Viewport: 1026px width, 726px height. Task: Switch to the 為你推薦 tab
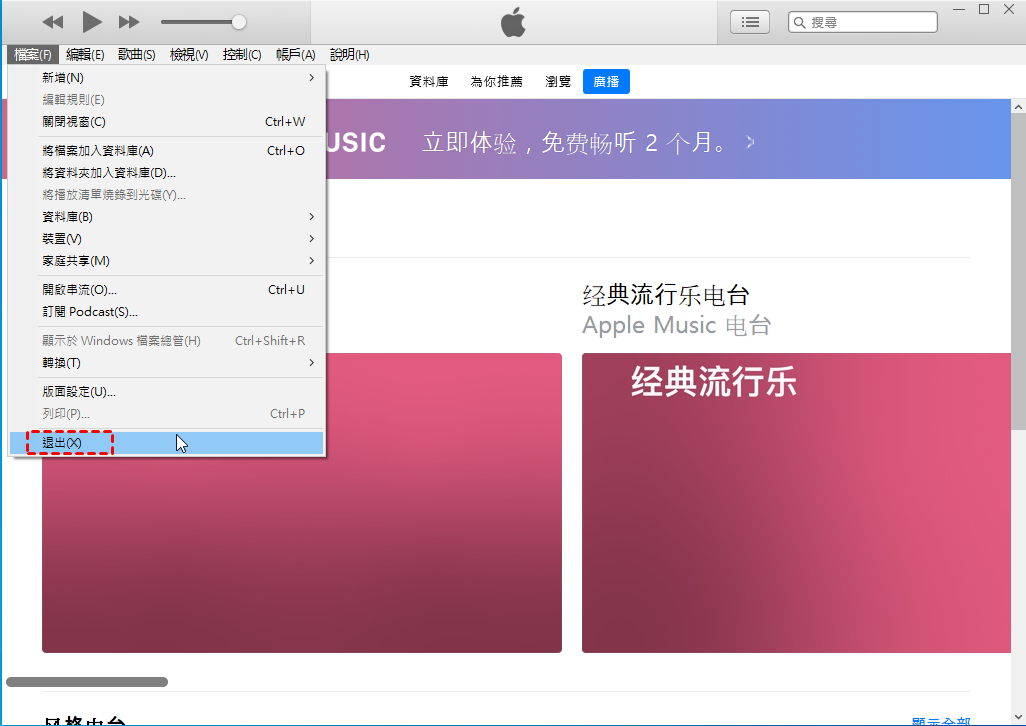click(x=496, y=82)
